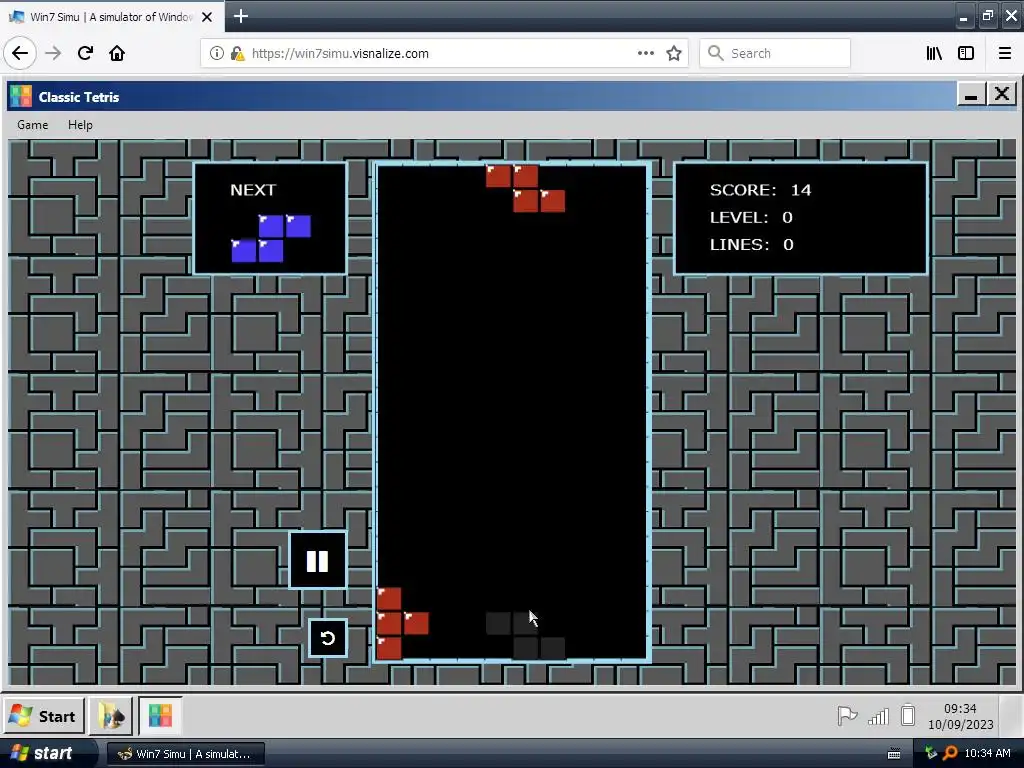
Task: Click the 10/09/2023 date in tray
Action: (960, 724)
